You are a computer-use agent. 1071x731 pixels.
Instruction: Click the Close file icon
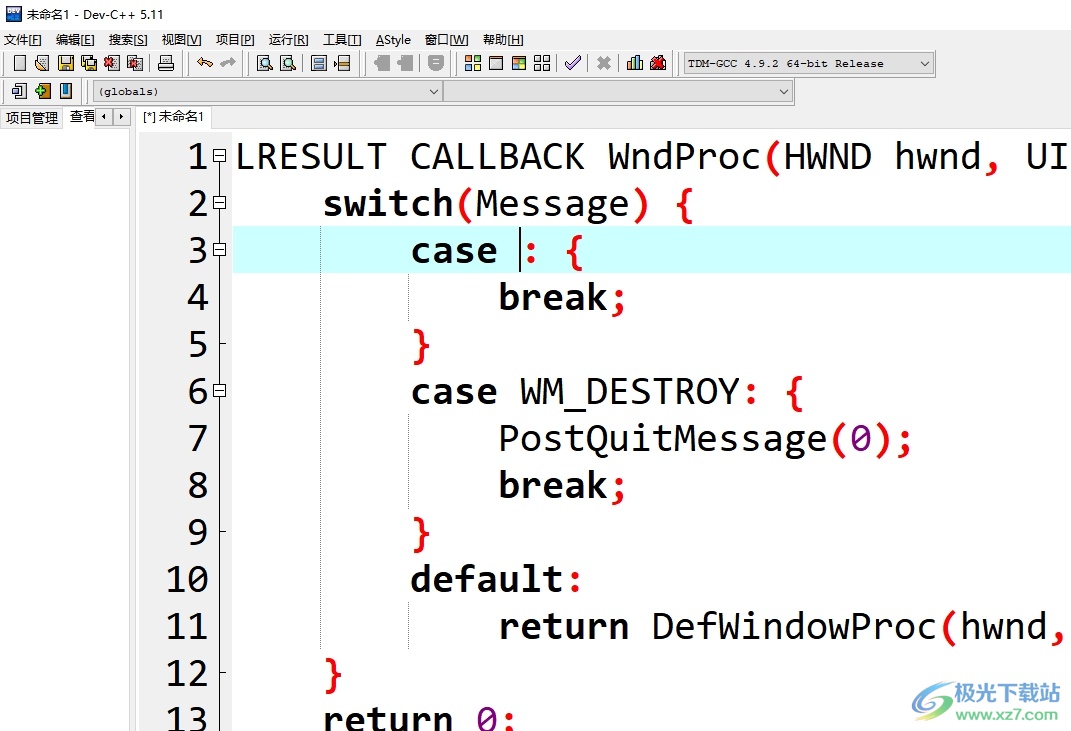(x=112, y=64)
